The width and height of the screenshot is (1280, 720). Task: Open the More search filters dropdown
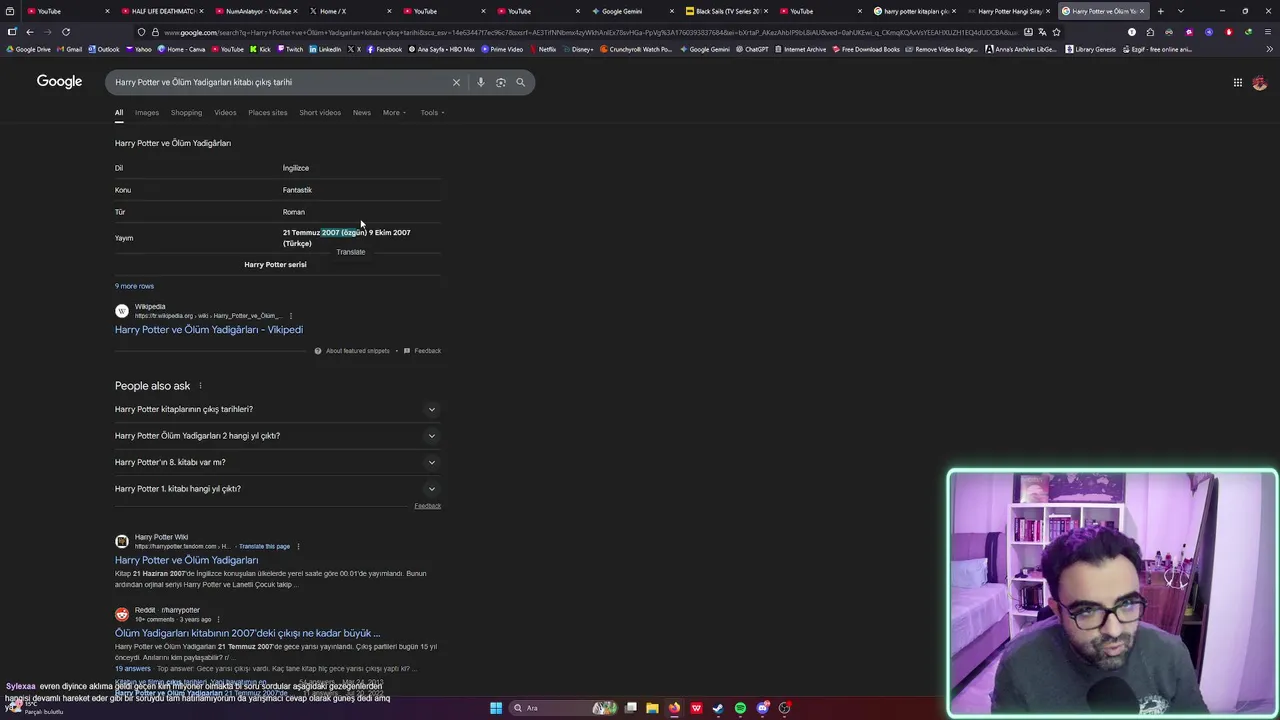click(394, 112)
